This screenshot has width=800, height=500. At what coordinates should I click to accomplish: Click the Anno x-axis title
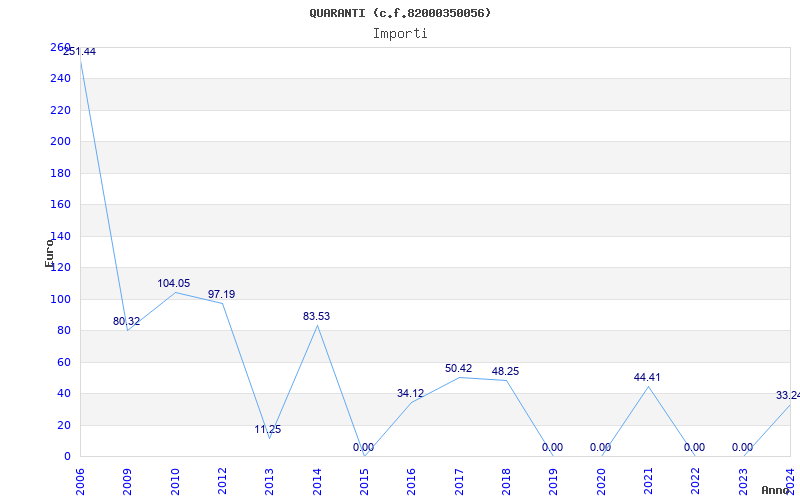[776, 490]
